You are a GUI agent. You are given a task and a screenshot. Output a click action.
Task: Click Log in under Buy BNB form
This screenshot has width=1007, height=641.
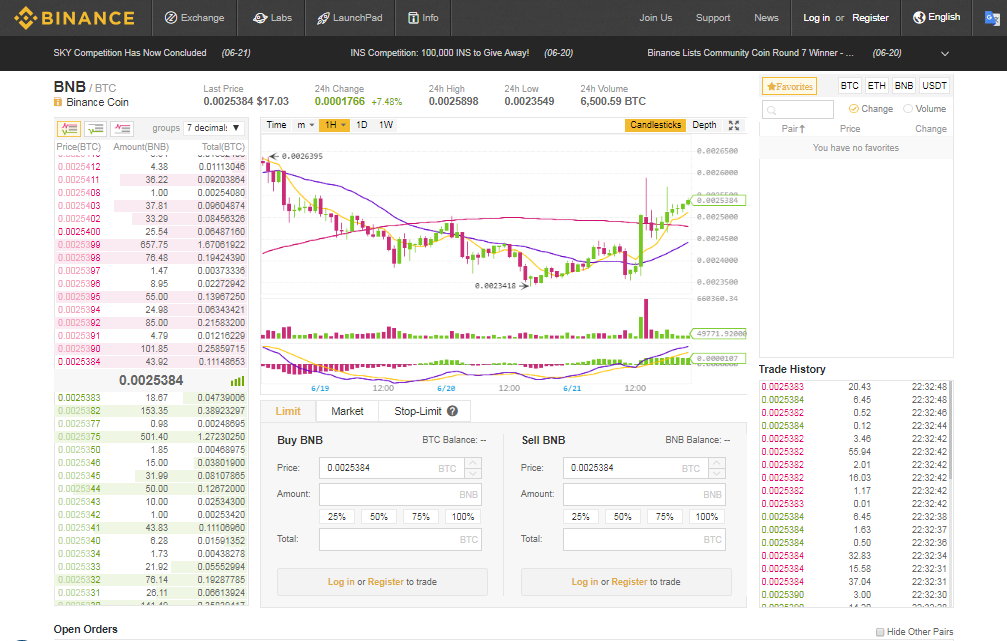[x=341, y=581]
